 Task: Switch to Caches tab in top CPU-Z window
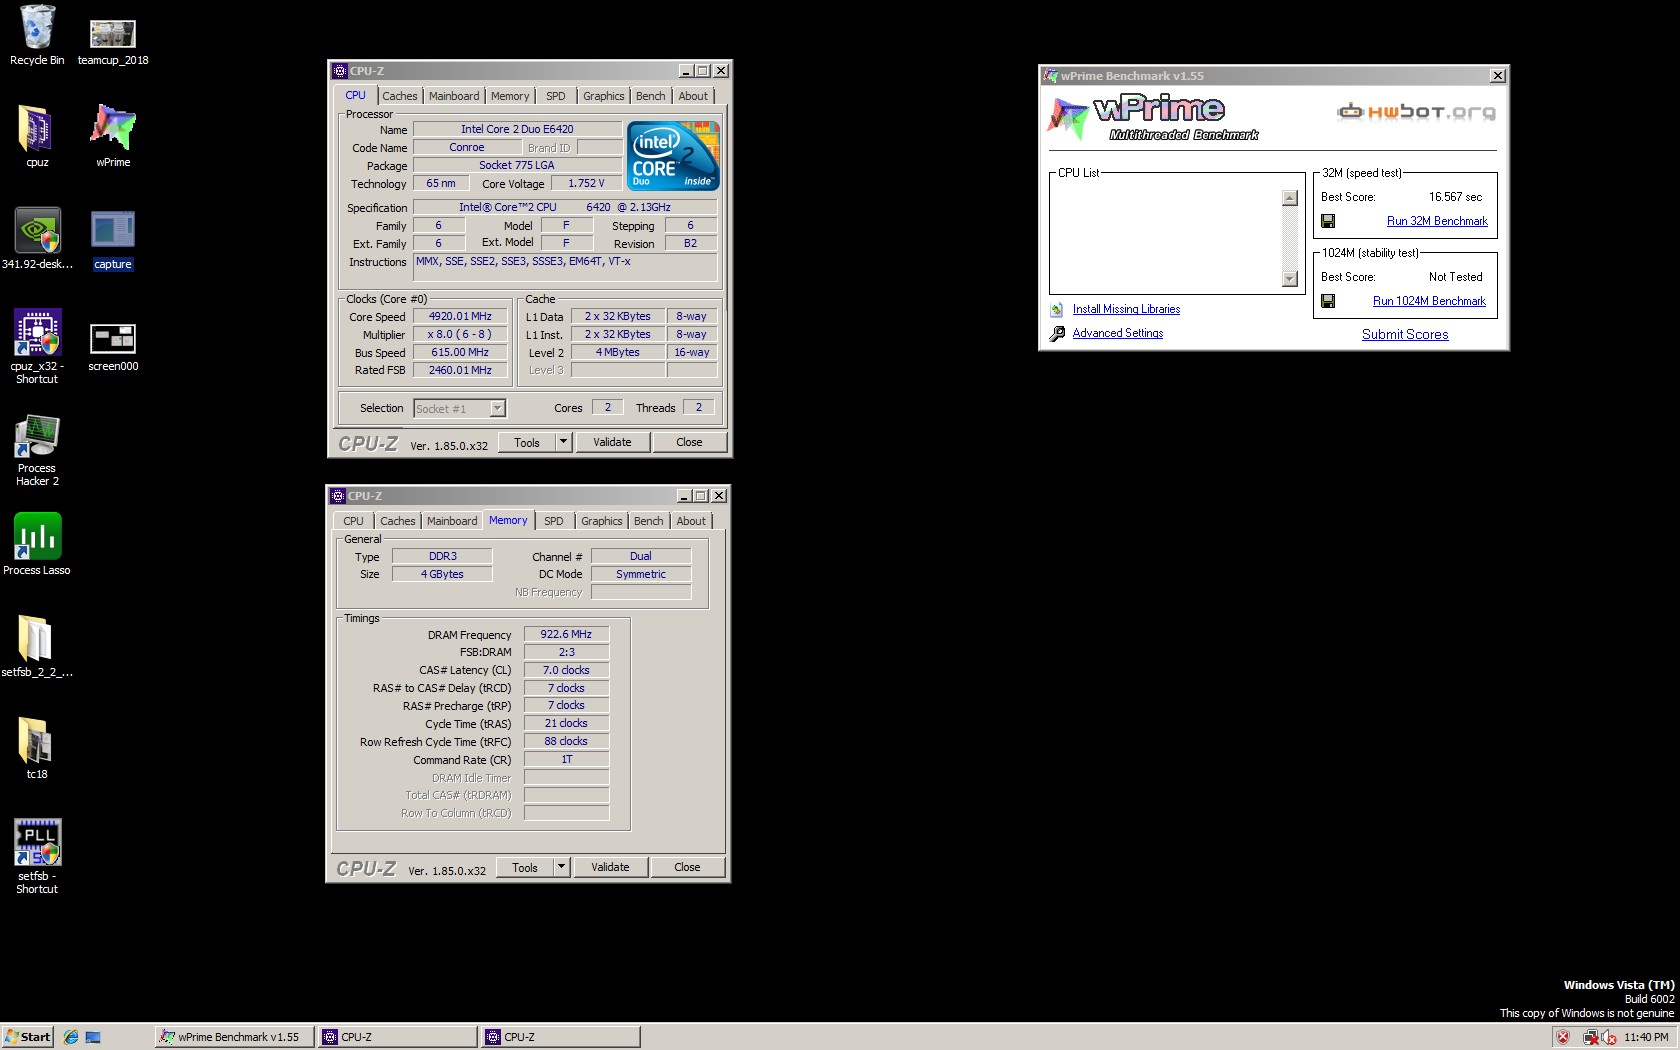pyautogui.click(x=400, y=96)
